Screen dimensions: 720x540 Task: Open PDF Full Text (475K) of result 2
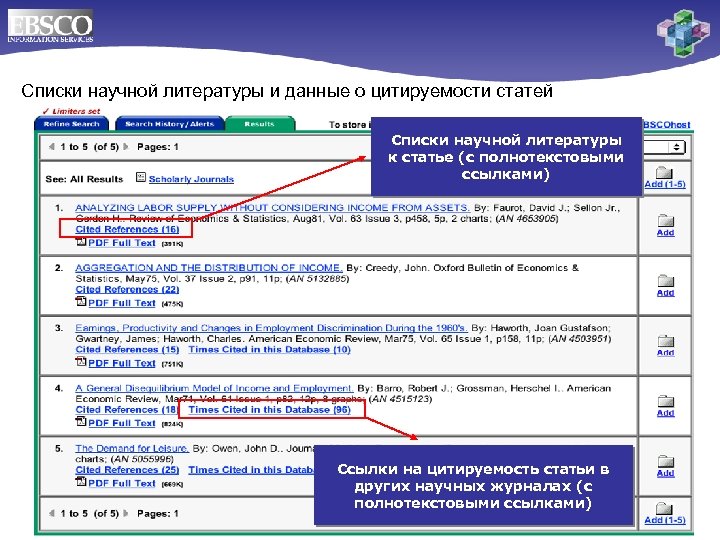point(122,303)
